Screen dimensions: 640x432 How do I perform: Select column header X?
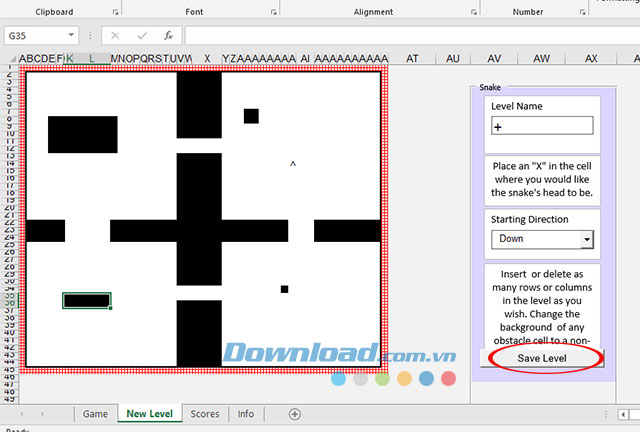[x=207, y=59]
